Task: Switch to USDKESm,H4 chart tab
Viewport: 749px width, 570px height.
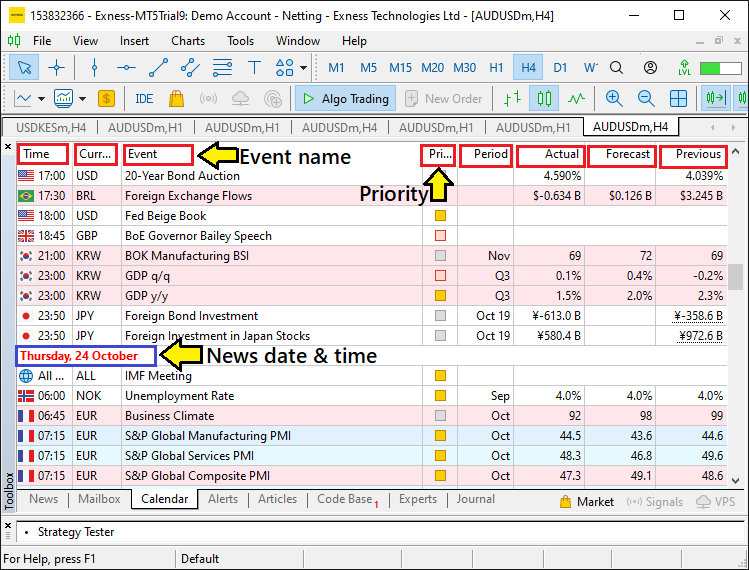Action: point(51,128)
